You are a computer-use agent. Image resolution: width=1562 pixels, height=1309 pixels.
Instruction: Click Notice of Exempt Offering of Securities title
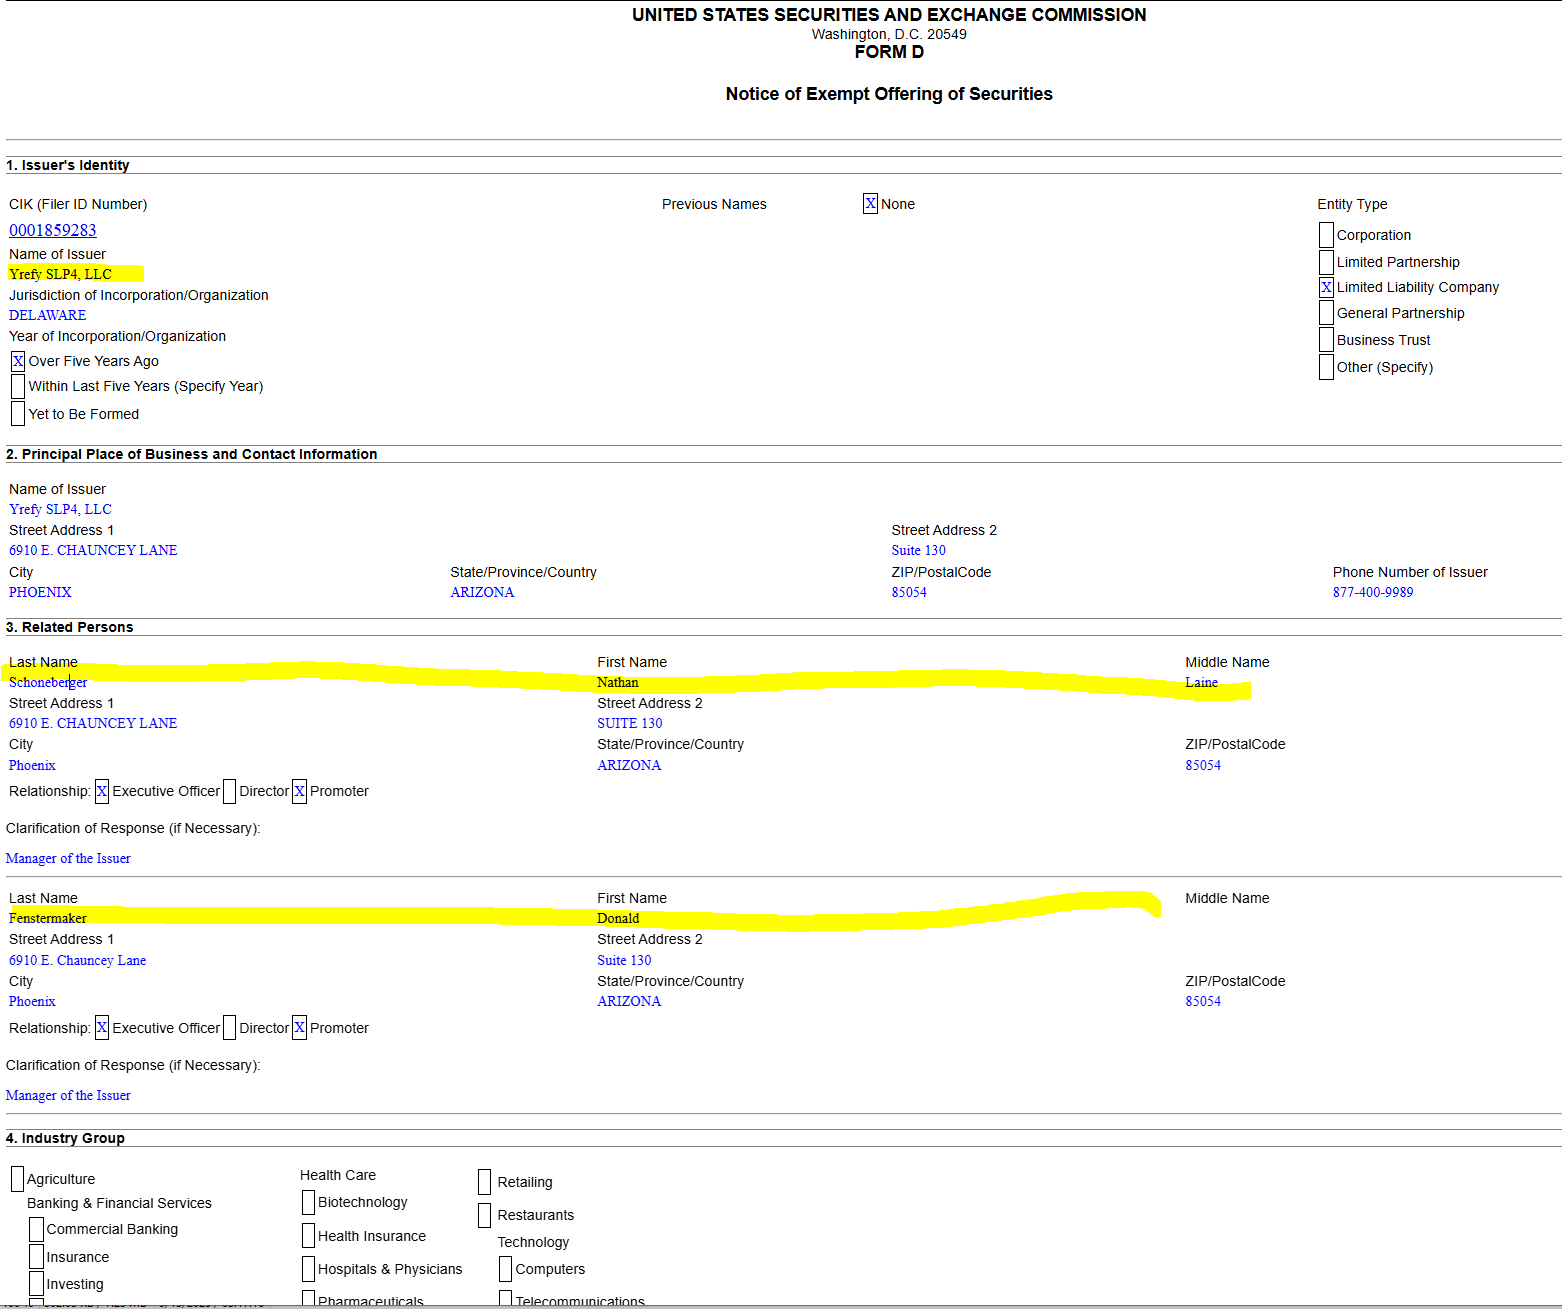click(x=889, y=94)
